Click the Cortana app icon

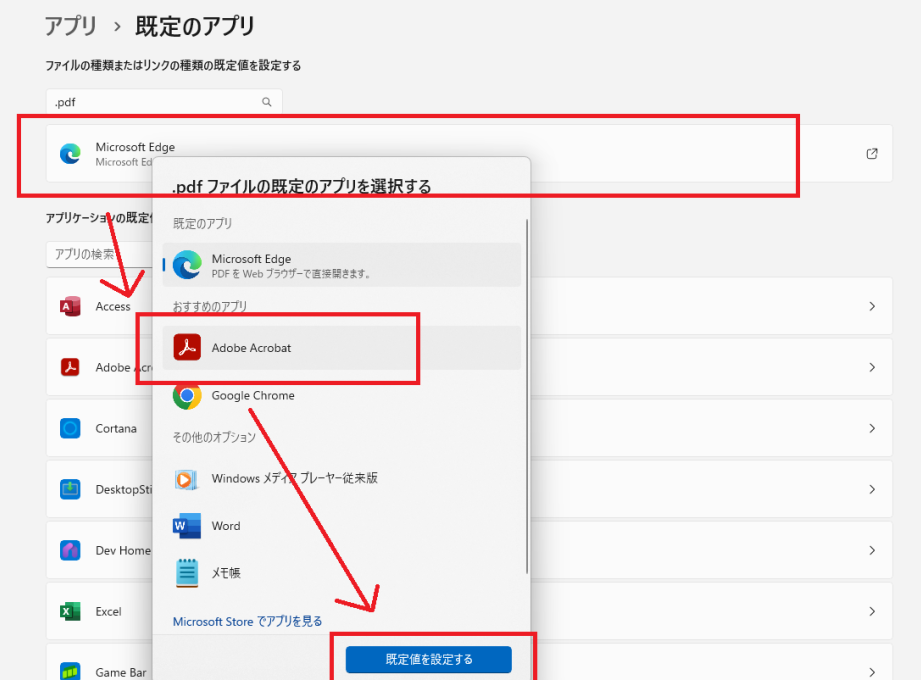click(70, 428)
